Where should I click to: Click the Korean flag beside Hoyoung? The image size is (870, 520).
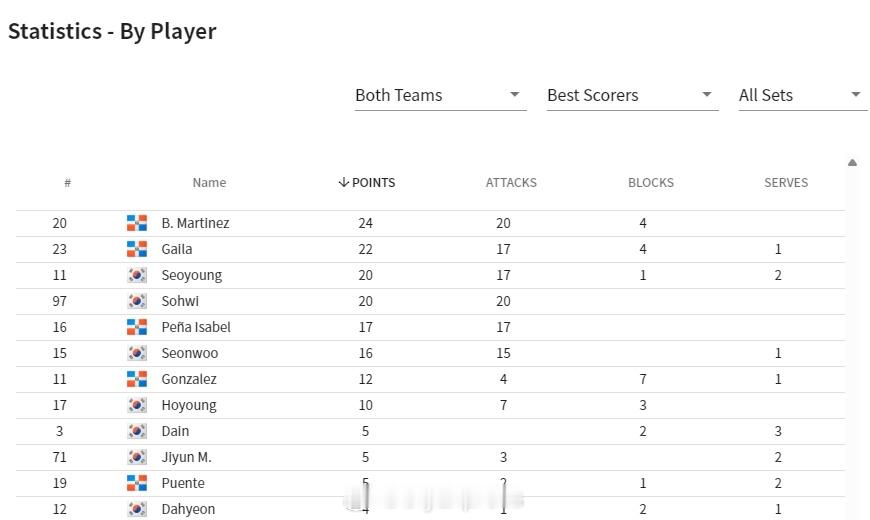(x=136, y=405)
